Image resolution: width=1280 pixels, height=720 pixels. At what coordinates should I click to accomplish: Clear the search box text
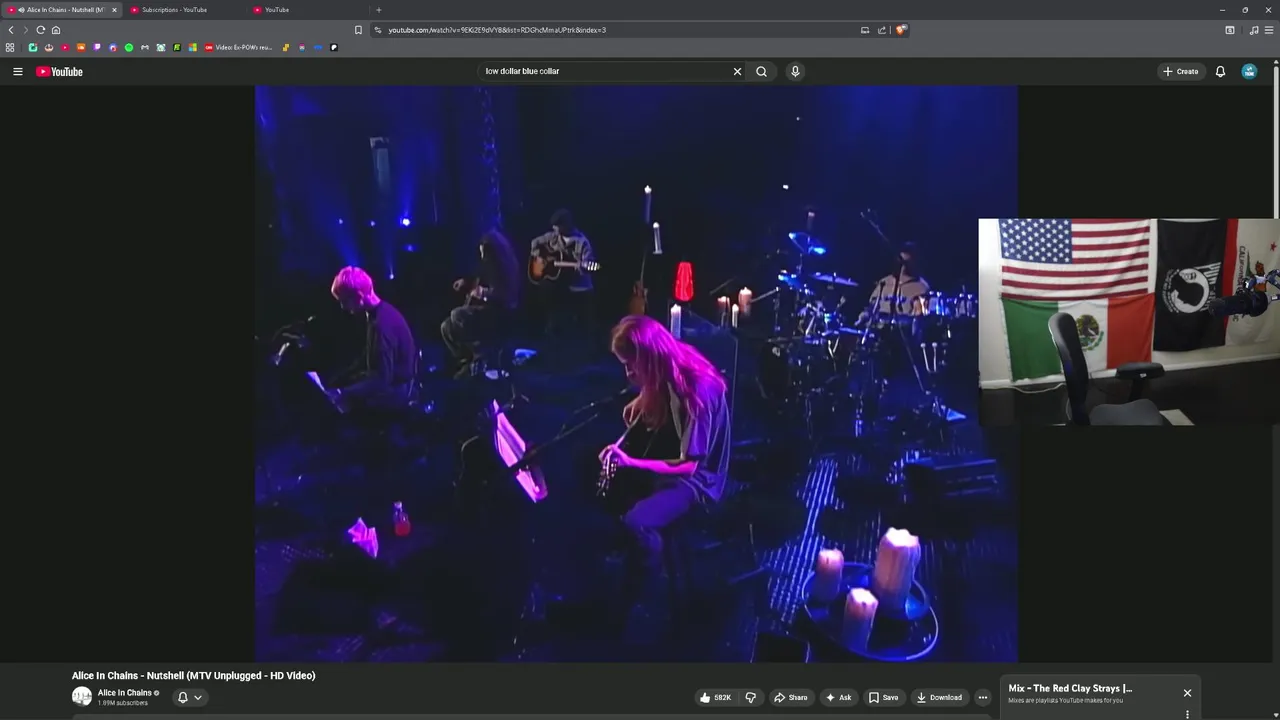click(x=737, y=71)
